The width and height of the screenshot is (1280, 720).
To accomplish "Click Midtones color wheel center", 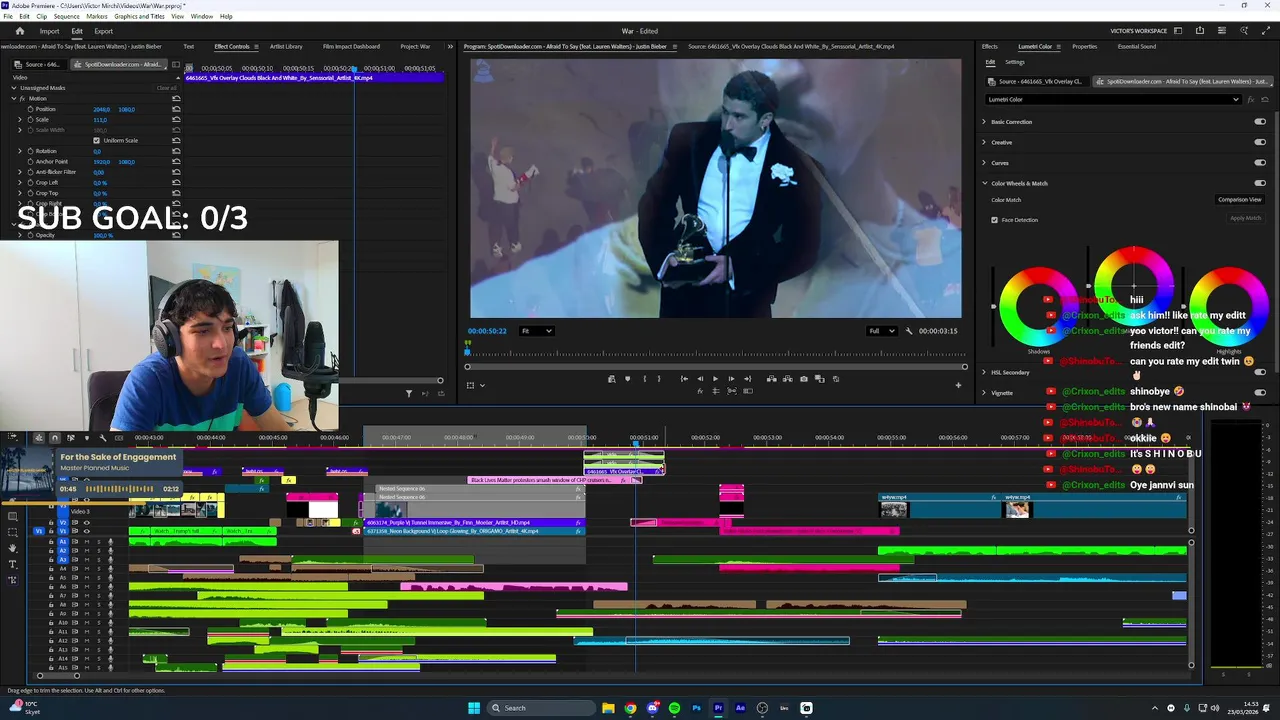I will pos(1134,286).
